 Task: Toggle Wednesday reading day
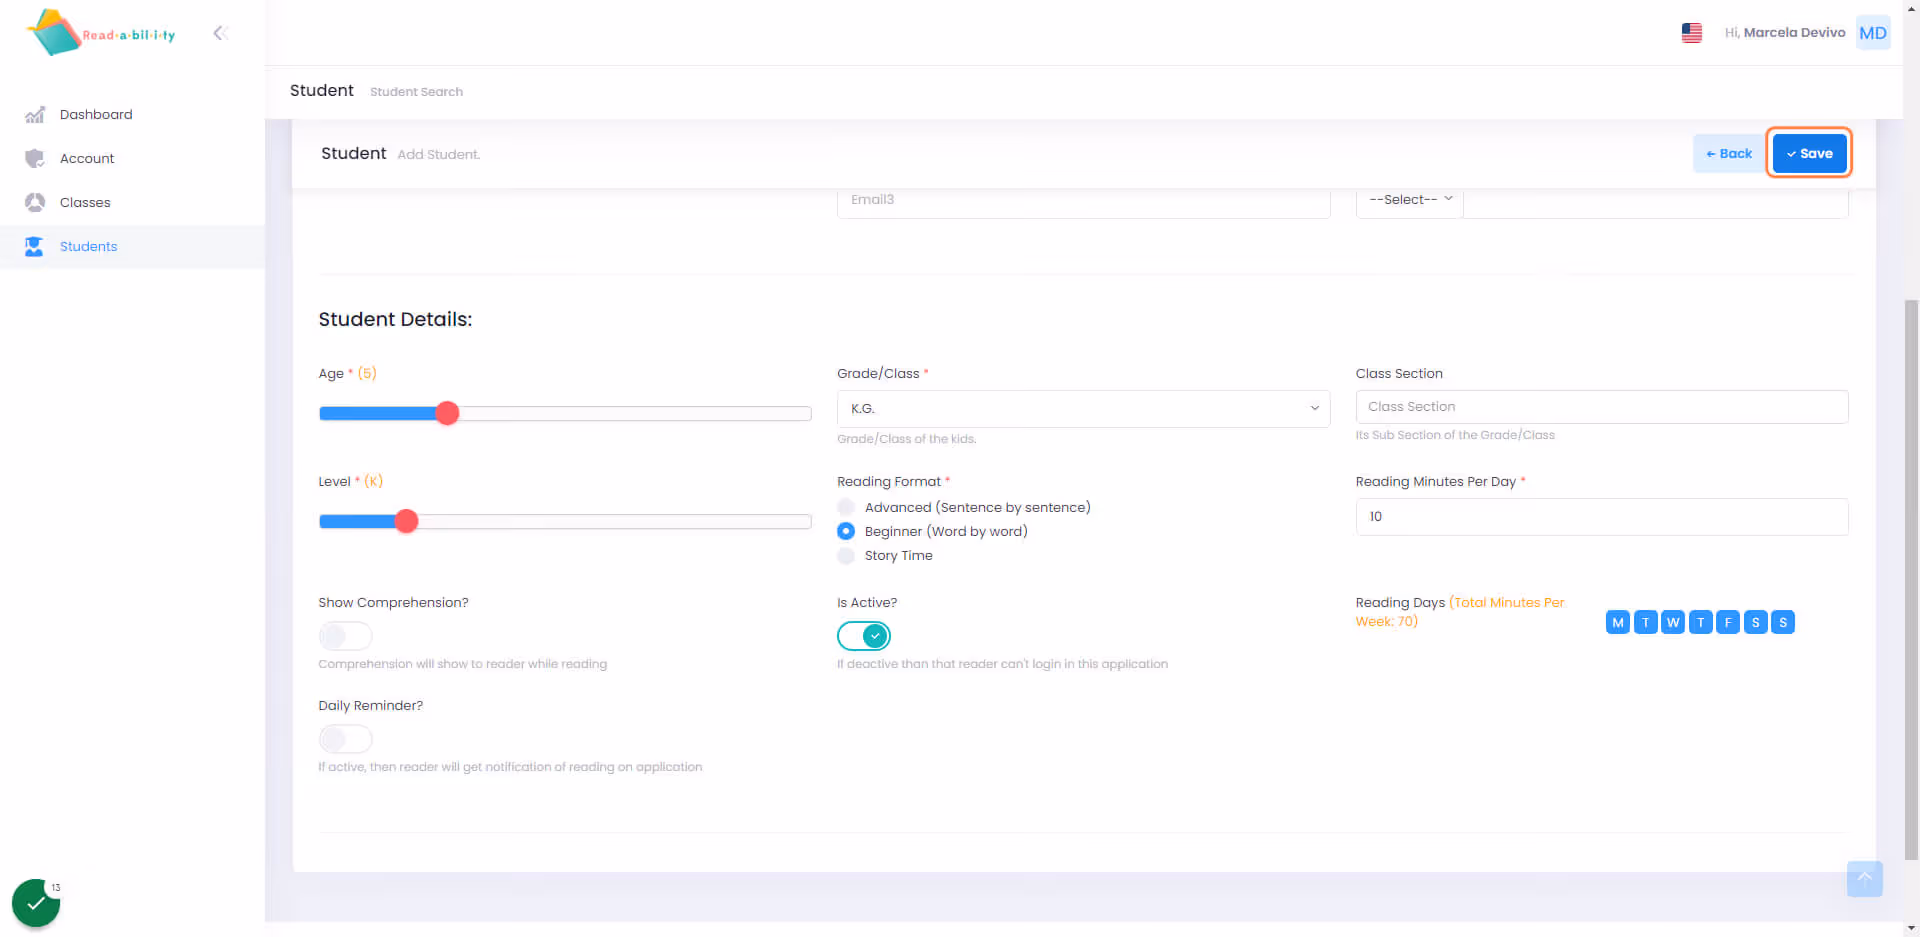coord(1673,622)
